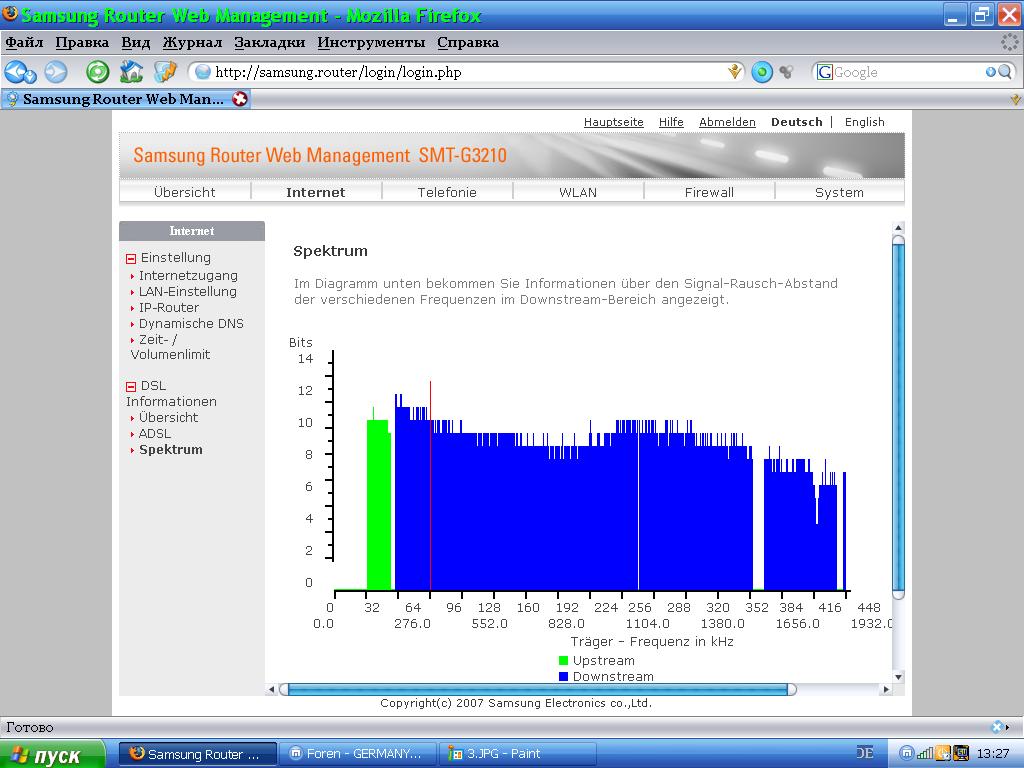This screenshot has height=768, width=1024.
Task: Switch to the WLAN tab
Action: [578, 192]
